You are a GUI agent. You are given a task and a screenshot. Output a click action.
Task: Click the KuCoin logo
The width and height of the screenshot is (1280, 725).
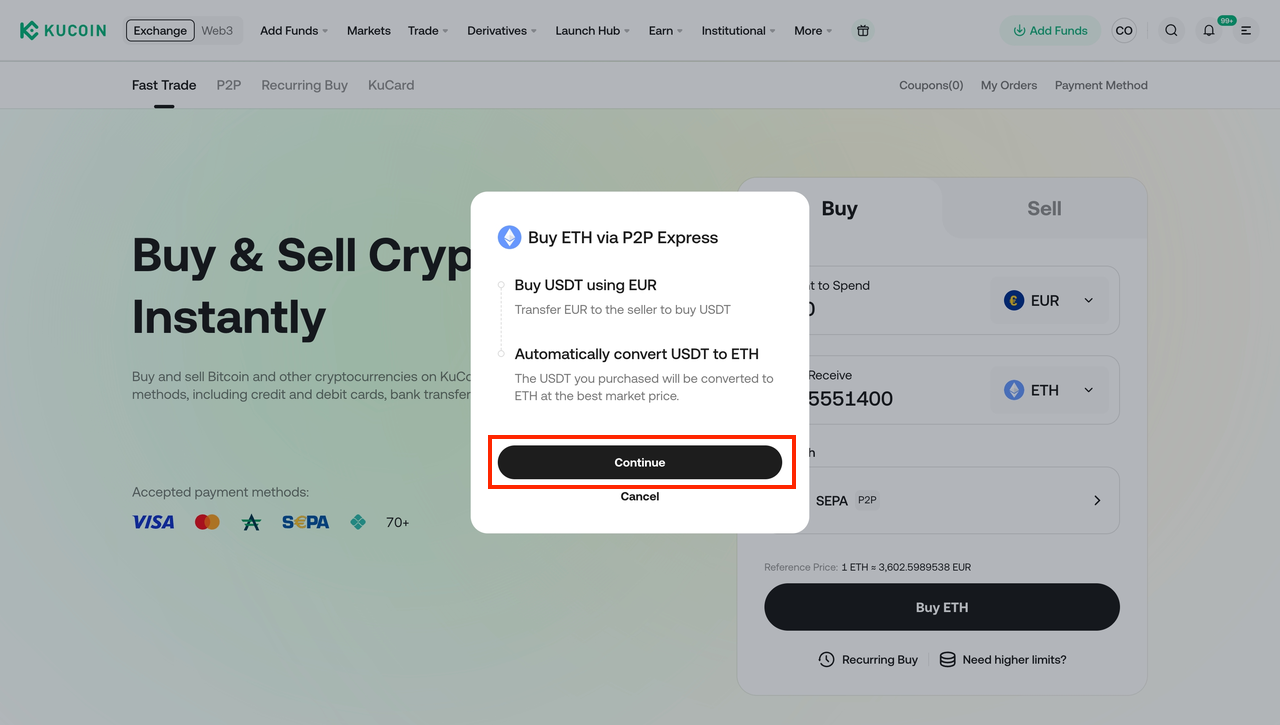(x=63, y=30)
